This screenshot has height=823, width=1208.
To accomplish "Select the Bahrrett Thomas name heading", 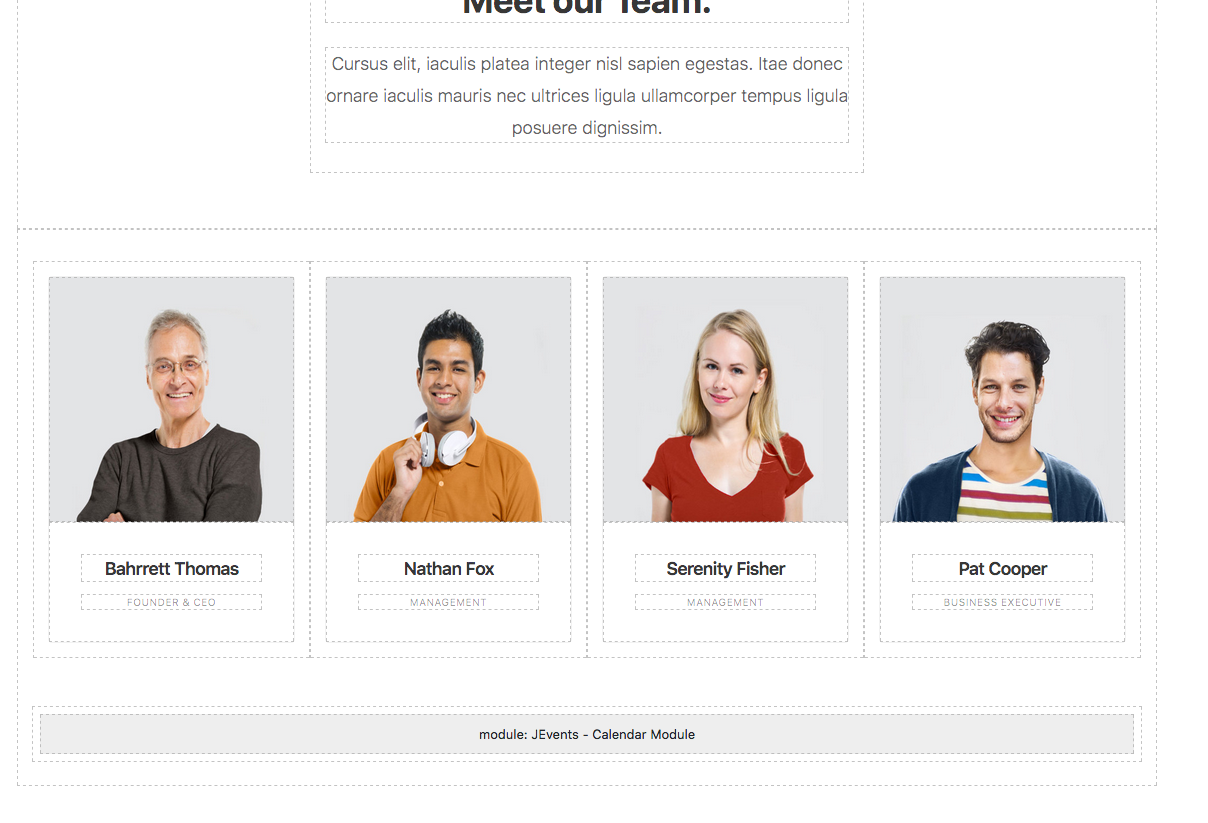I will (x=171, y=568).
